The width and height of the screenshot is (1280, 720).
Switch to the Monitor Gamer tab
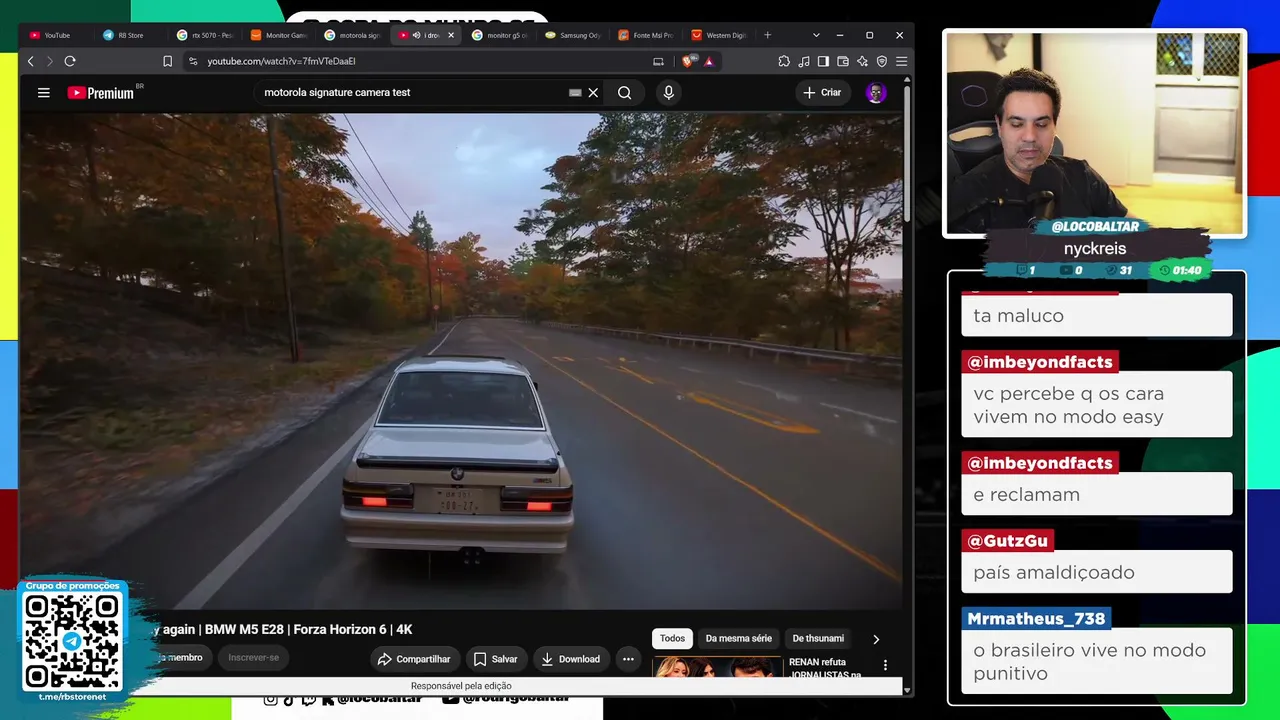278,35
